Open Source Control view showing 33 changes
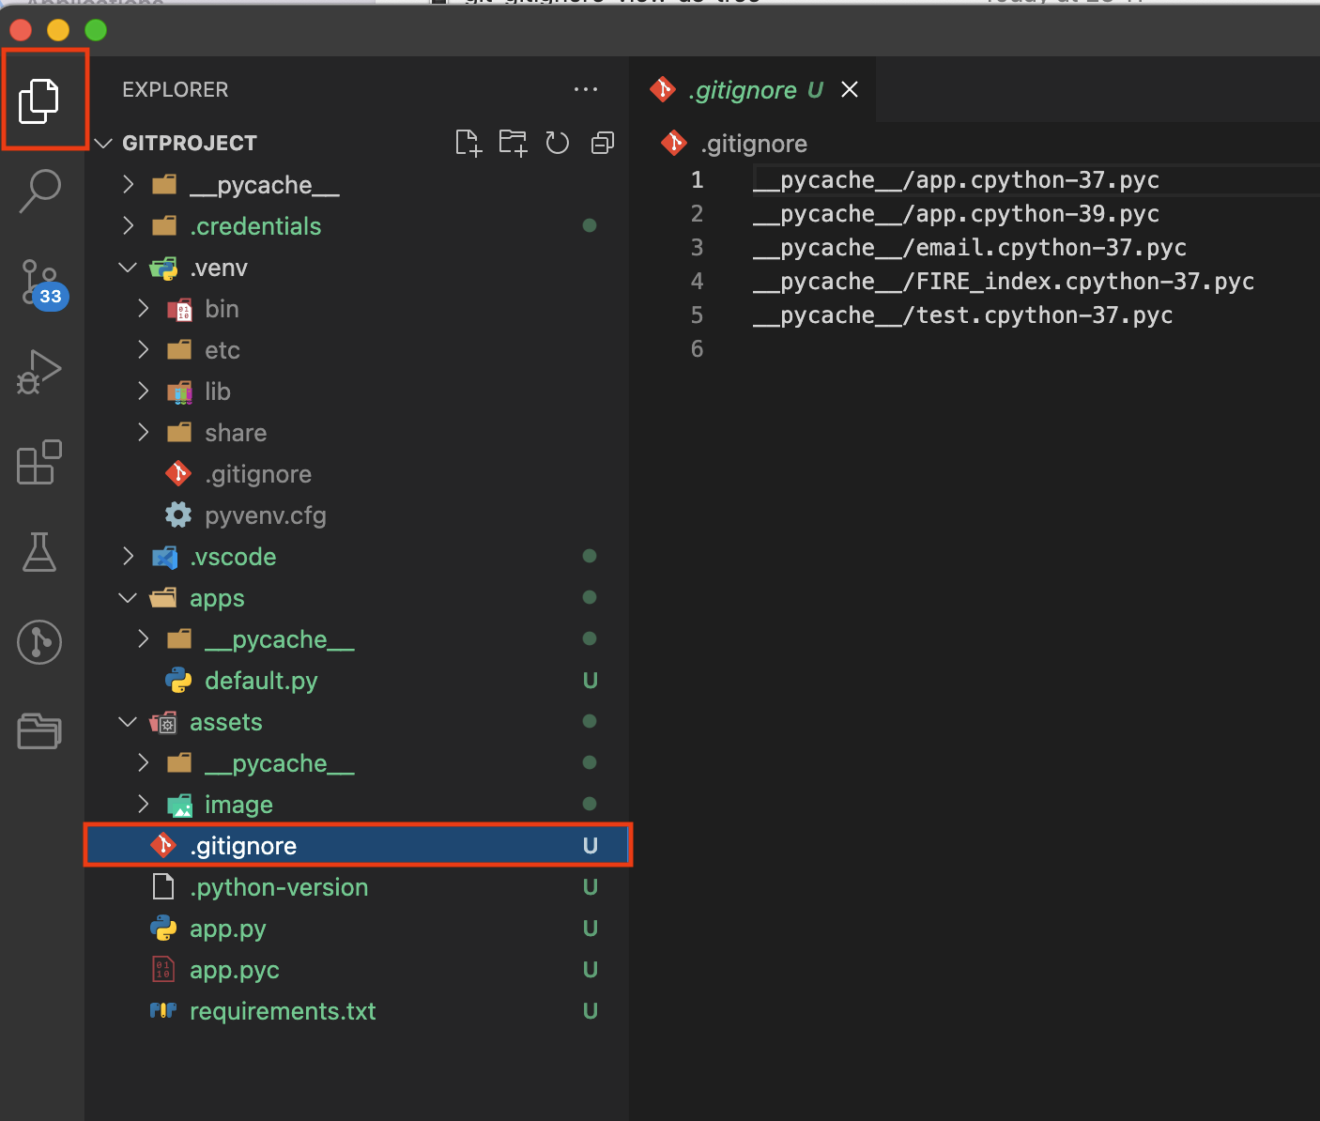Viewport: 1320px width, 1121px height. coord(39,283)
